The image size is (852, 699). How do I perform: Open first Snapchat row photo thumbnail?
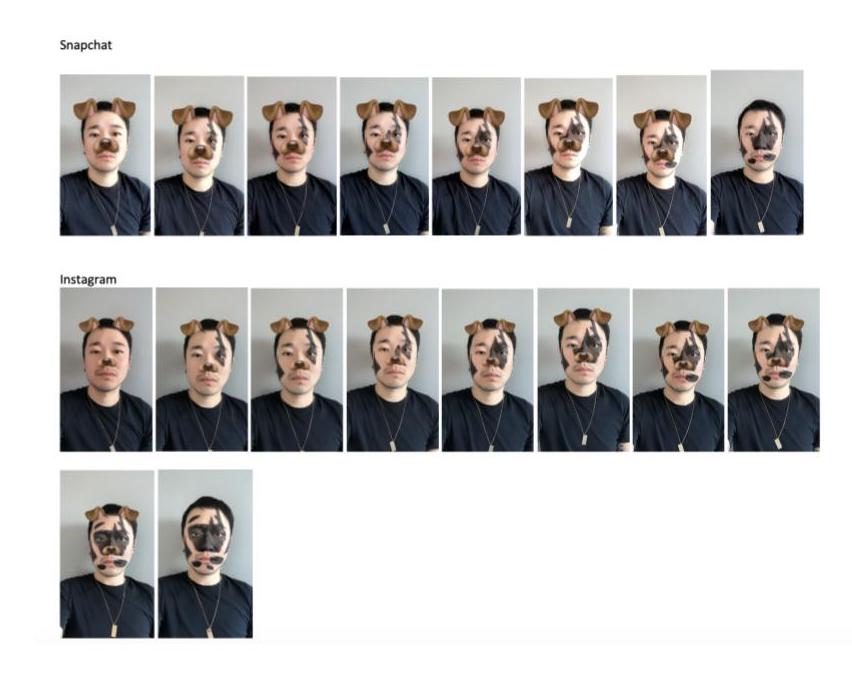click(x=105, y=155)
